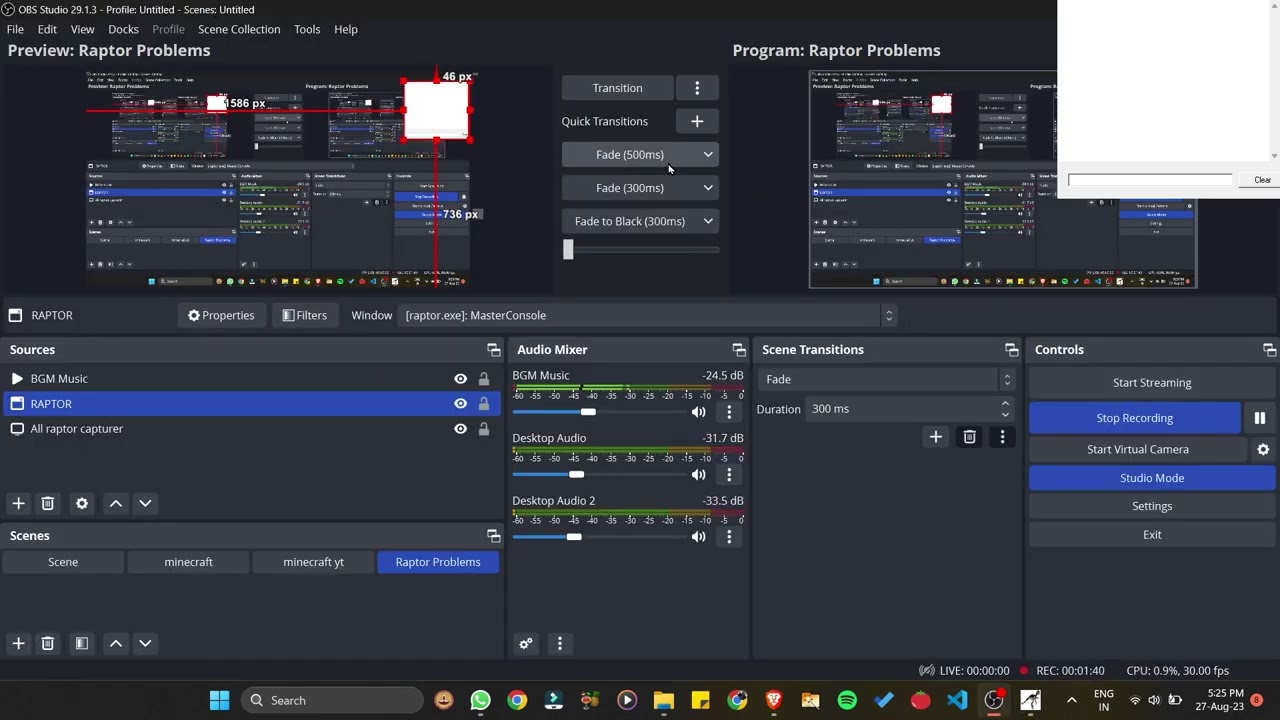Screen dimensions: 1280x720
Task: Hide the BGM Music source
Action: tap(460, 379)
